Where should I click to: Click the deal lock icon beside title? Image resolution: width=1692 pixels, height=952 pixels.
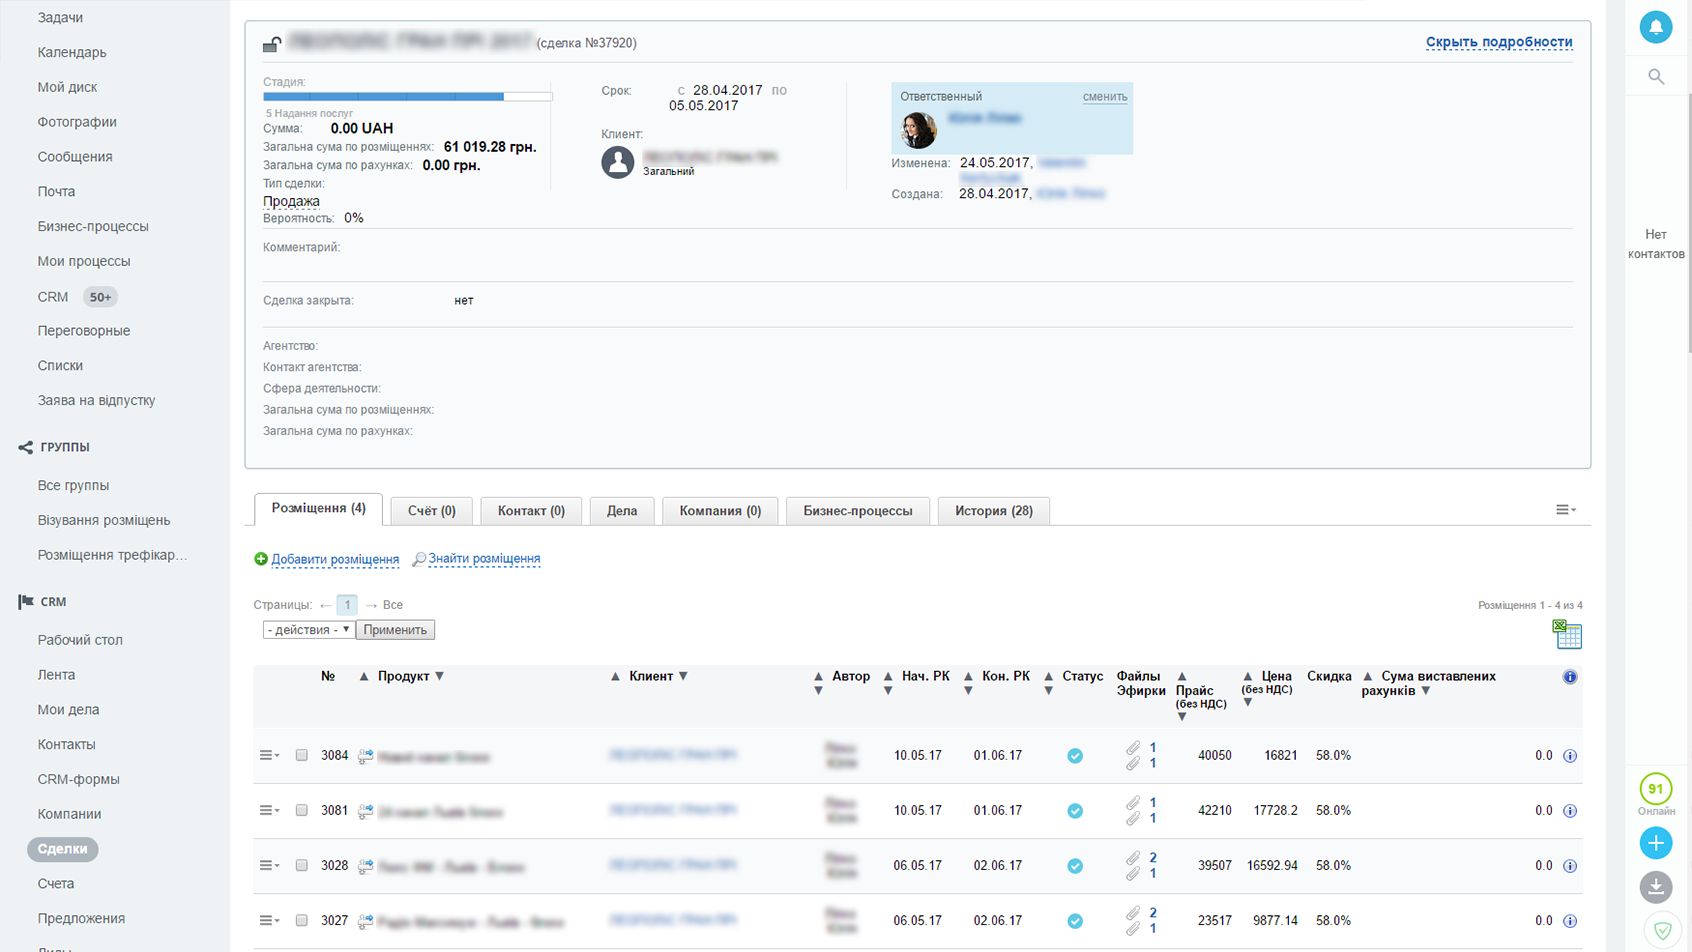272,44
